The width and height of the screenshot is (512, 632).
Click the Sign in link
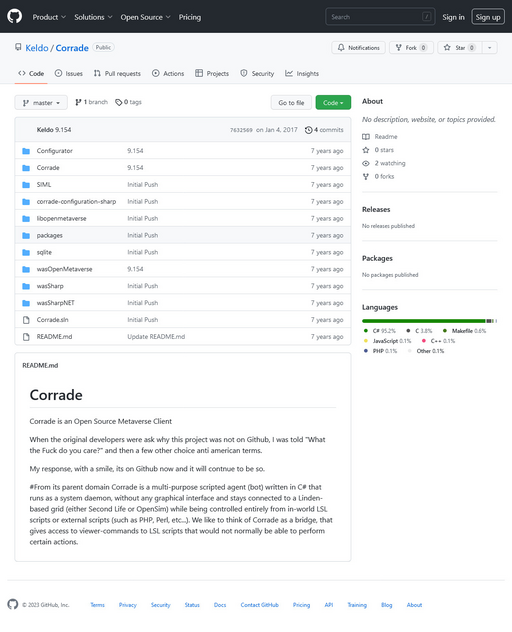point(453,17)
